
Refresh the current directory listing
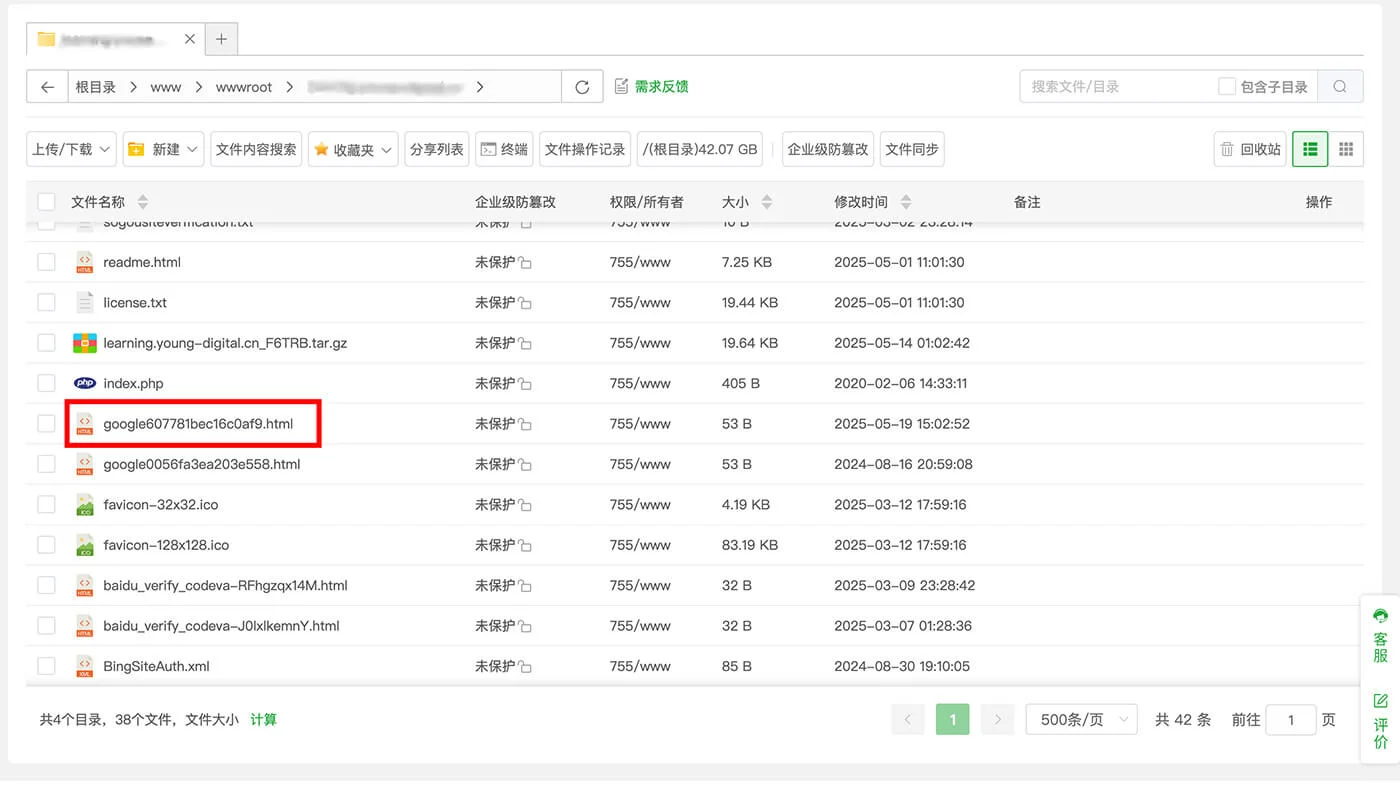click(x=581, y=86)
